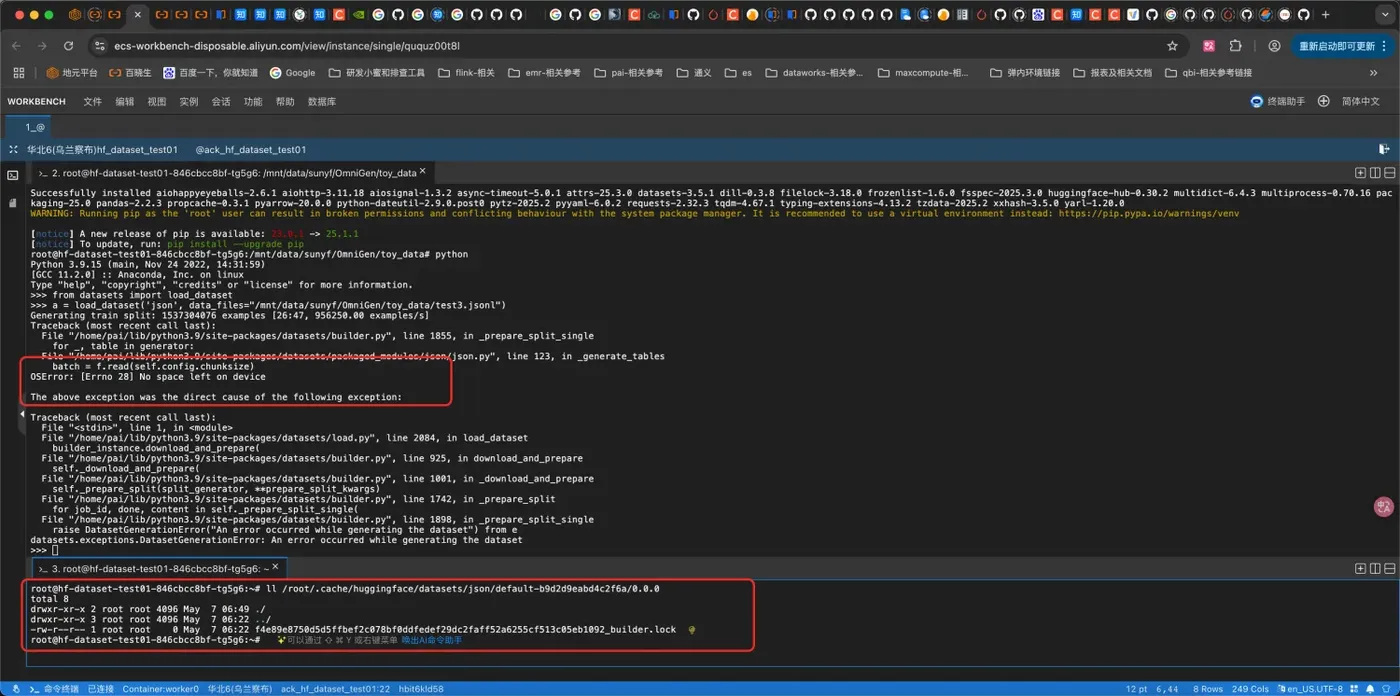This screenshot has width=1400, height=696.
Task: Select the @ack_hf_dataset_test01 tab
Action: 251,149
